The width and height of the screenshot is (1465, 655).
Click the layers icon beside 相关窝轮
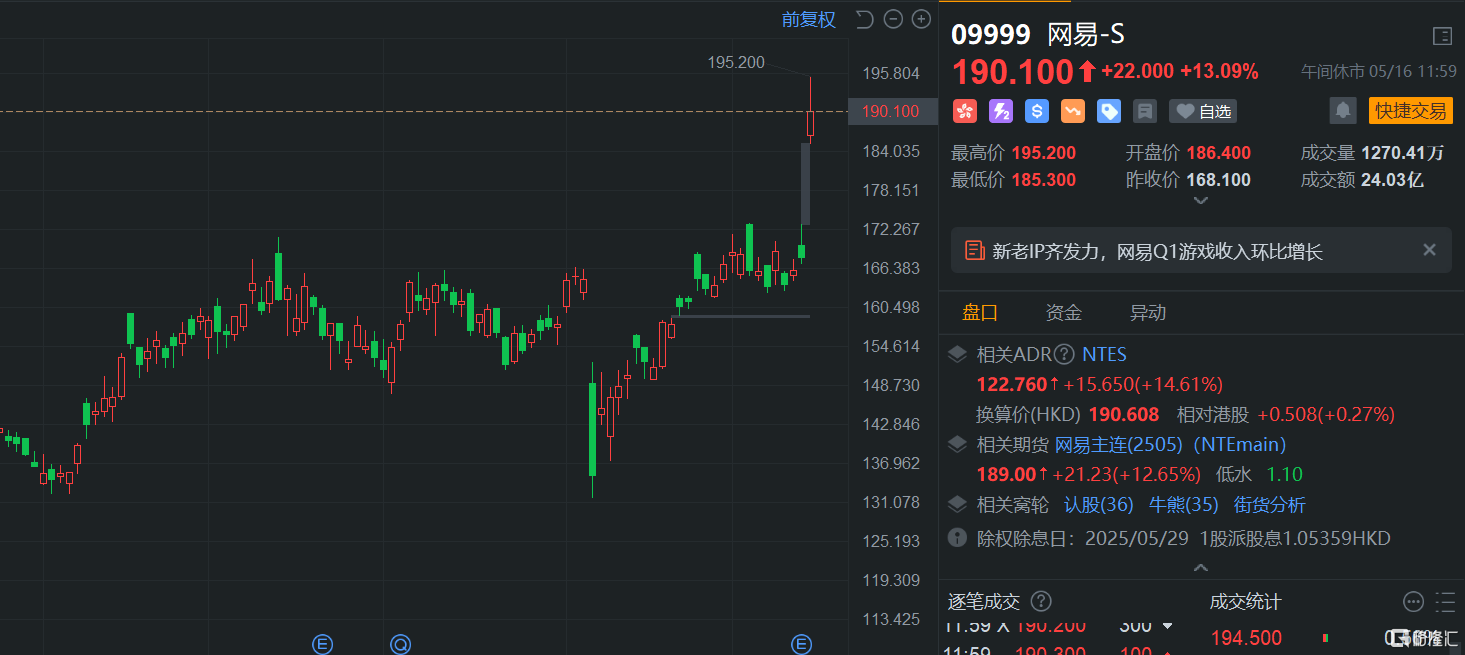(x=957, y=504)
